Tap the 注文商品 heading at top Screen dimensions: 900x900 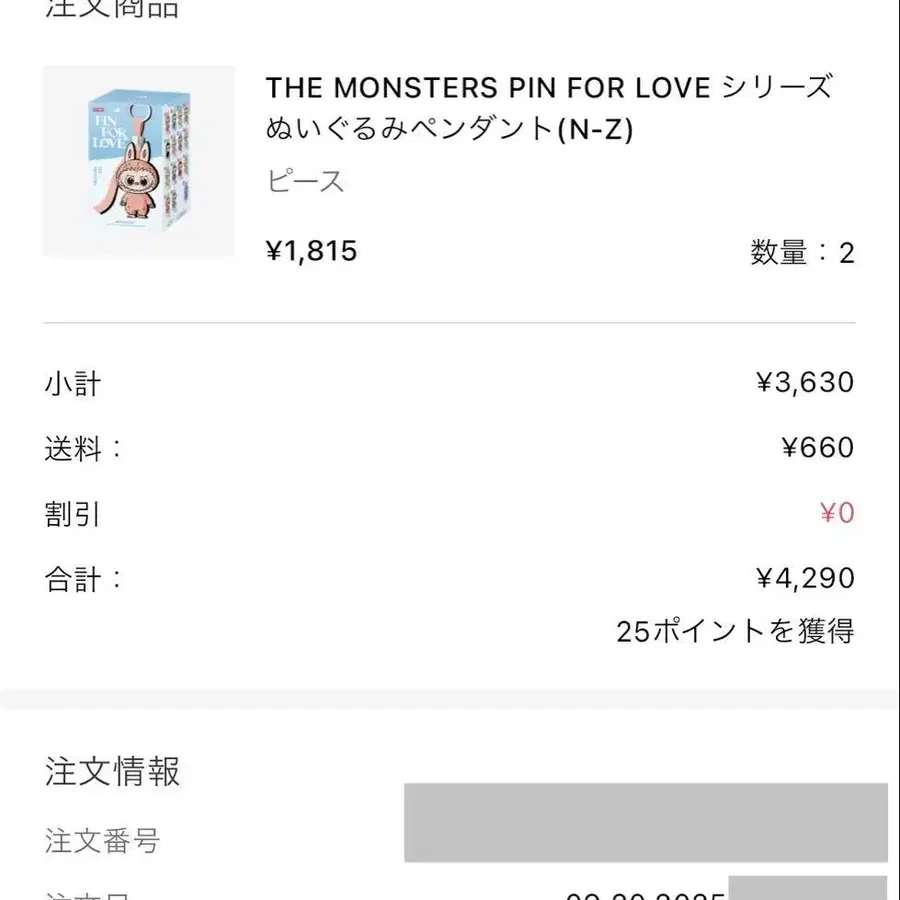coord(112,8)
